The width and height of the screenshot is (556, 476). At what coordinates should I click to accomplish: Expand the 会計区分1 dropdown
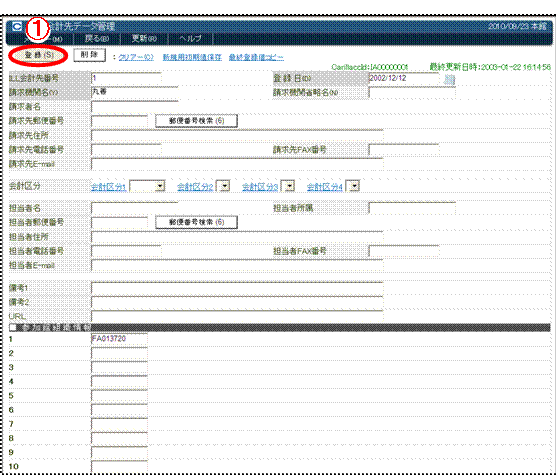(x=160, y=186)
